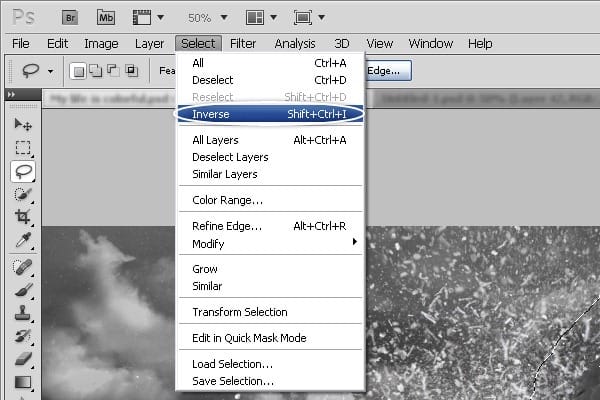The image size is (600, 400).
Task: Pick the Quick Selection tool
Action: (x=23, y=194)
